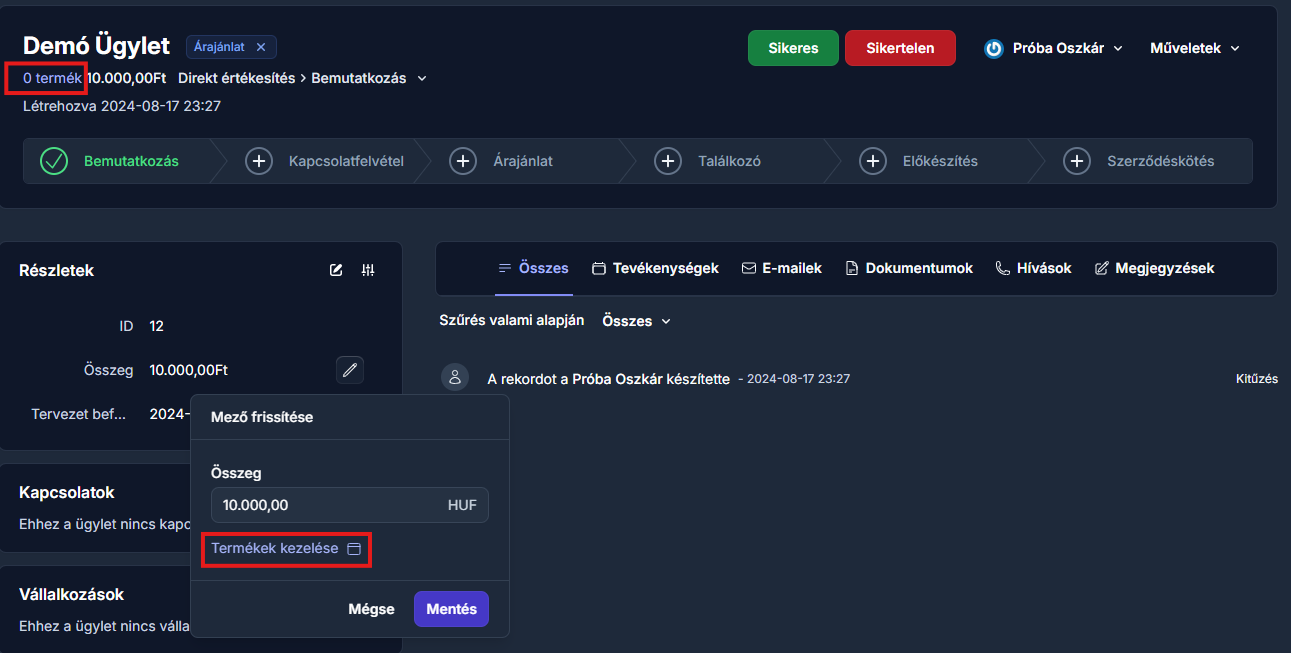Open the Próba Oszkár owner dropdown
Image resolution: width=1291 pixels, height=653 pixels.
(1054, 48)
